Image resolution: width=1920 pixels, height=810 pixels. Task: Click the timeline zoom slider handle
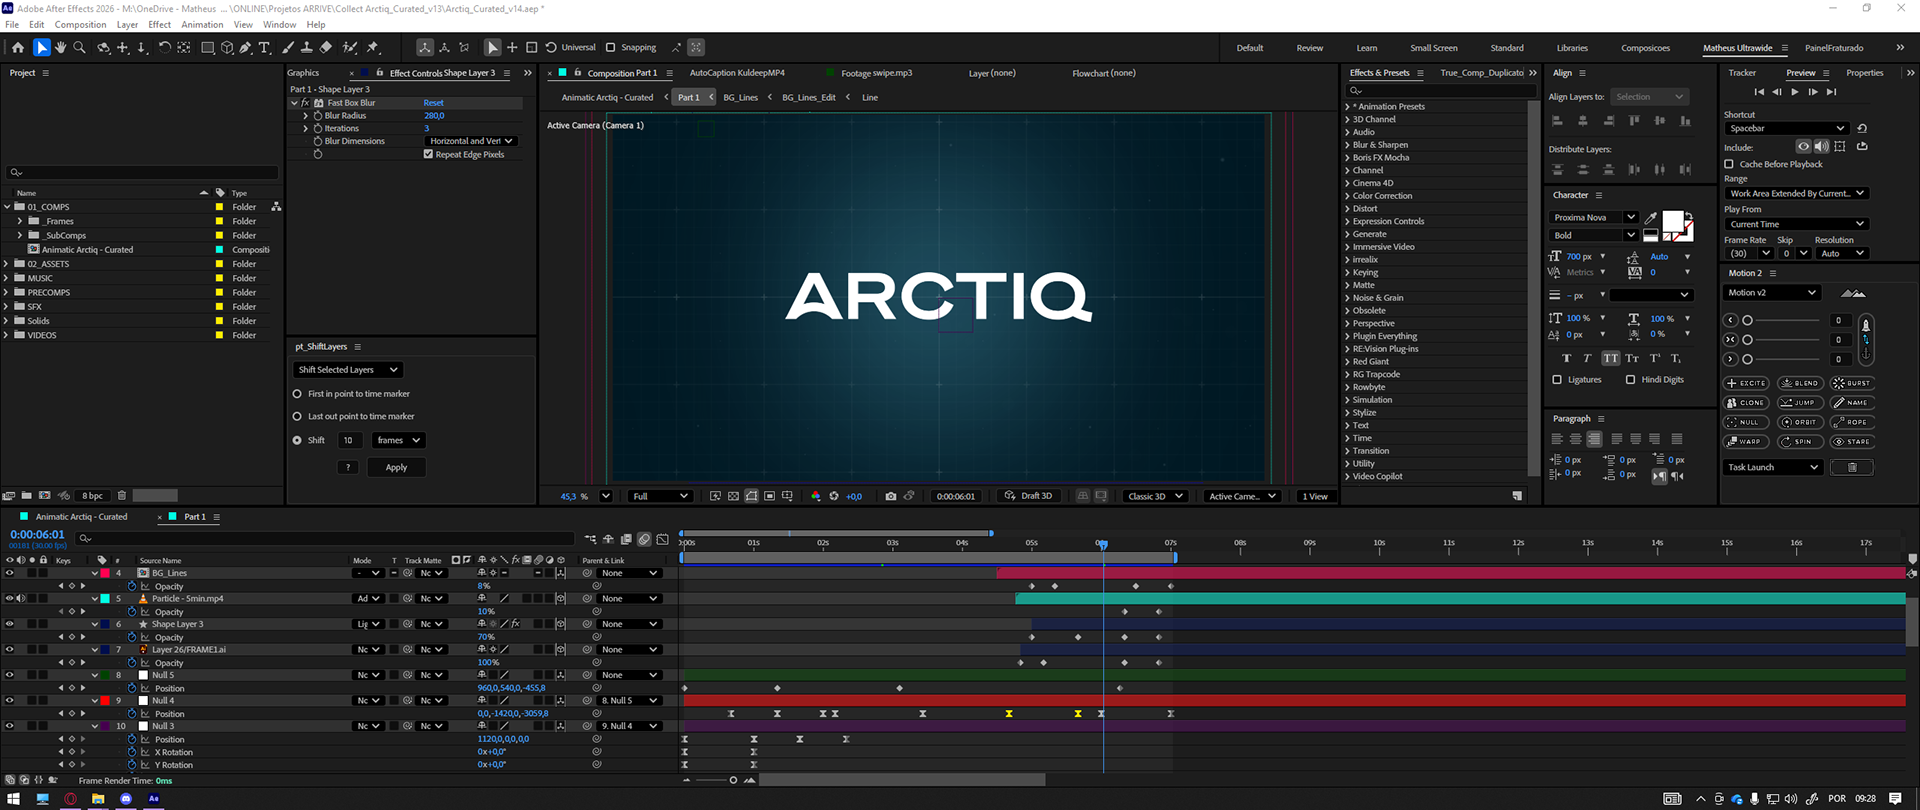(x=733, y=780)
